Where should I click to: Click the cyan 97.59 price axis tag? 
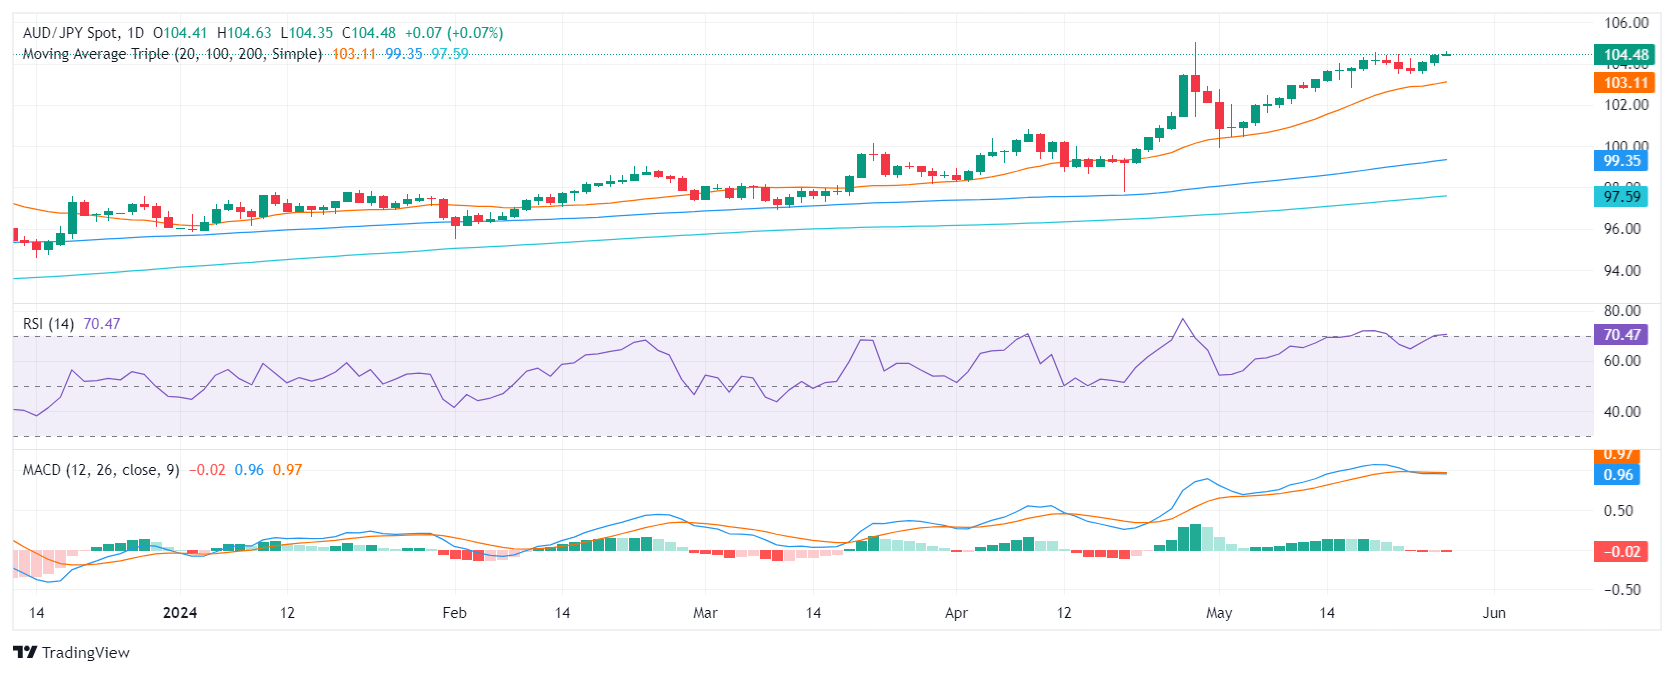pyautogui.click(x=1621, y=197)
